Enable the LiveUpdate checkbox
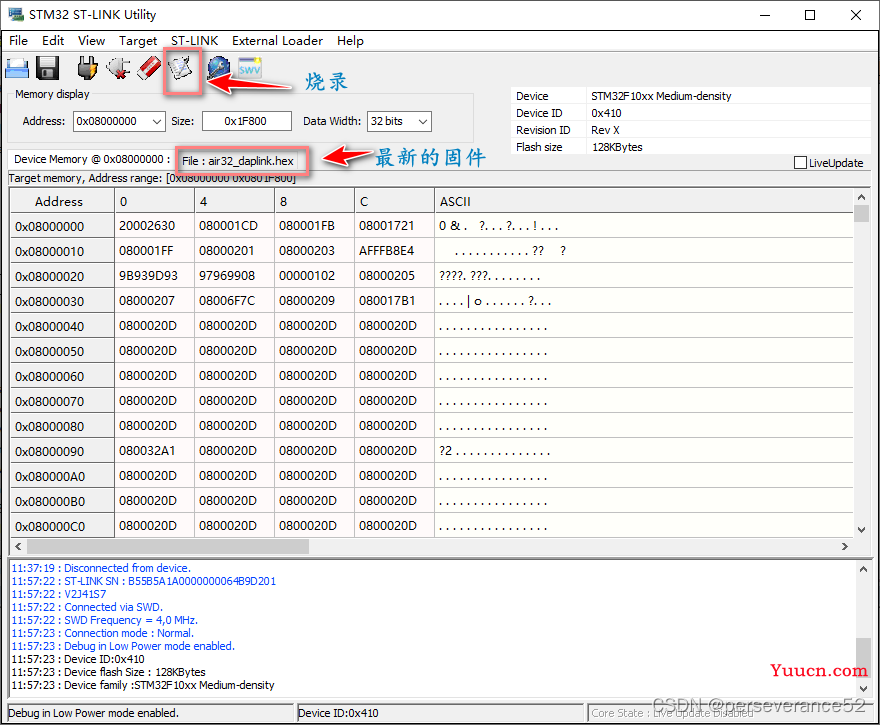The image size is (880, 725). click(800, 163)
